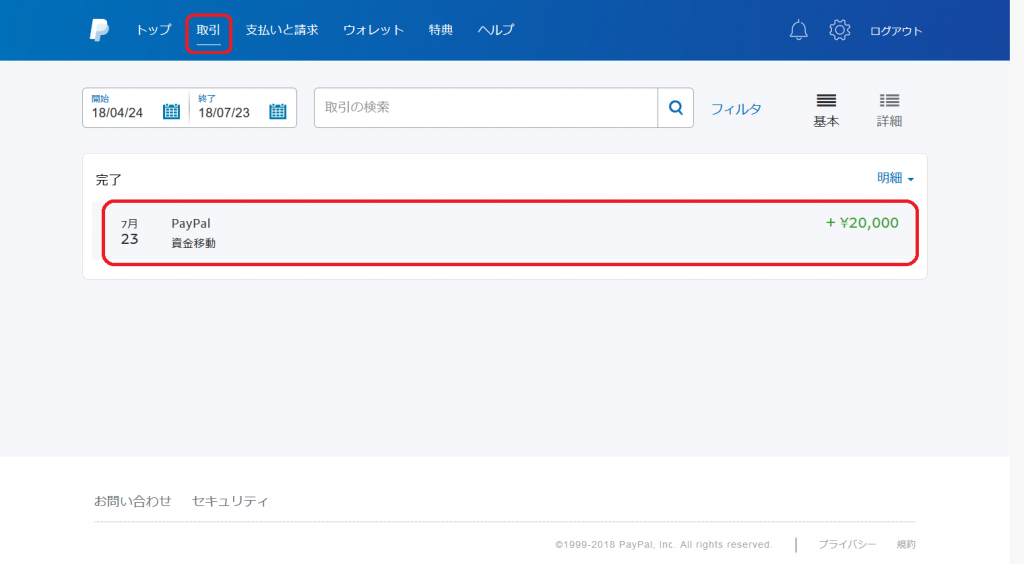Open the セキュリティ footer link
1024x564 pixels.
230,501
